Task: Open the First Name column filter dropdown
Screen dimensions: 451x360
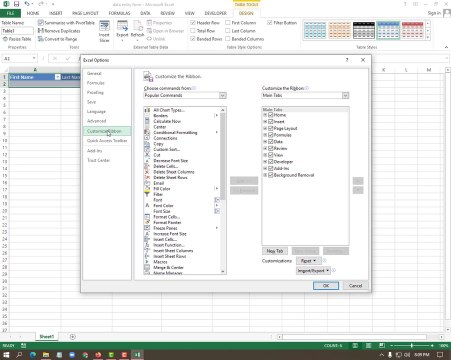Action: click(57, 77)
